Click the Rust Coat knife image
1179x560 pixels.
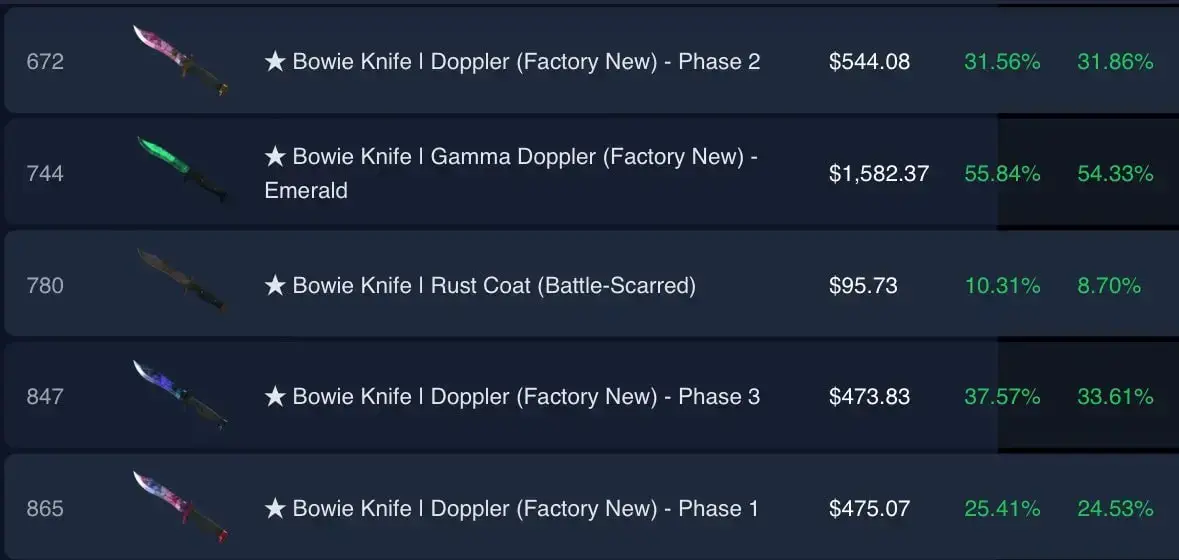click(x=181, y=281)
